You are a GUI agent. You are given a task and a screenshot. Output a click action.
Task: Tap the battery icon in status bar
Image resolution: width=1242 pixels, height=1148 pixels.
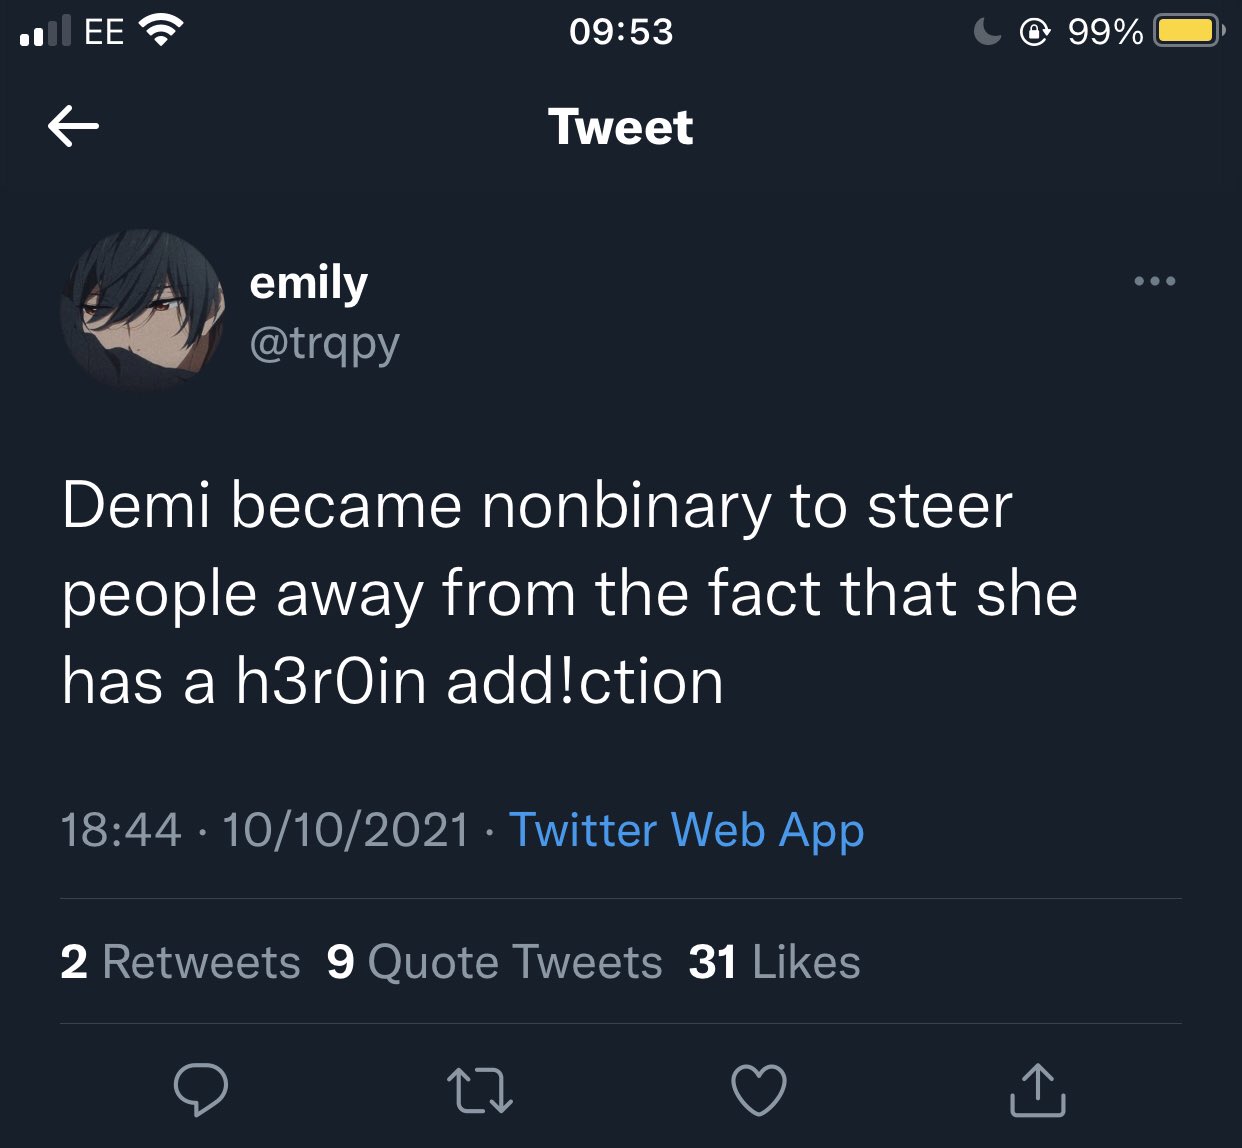tap(1187, 32)
